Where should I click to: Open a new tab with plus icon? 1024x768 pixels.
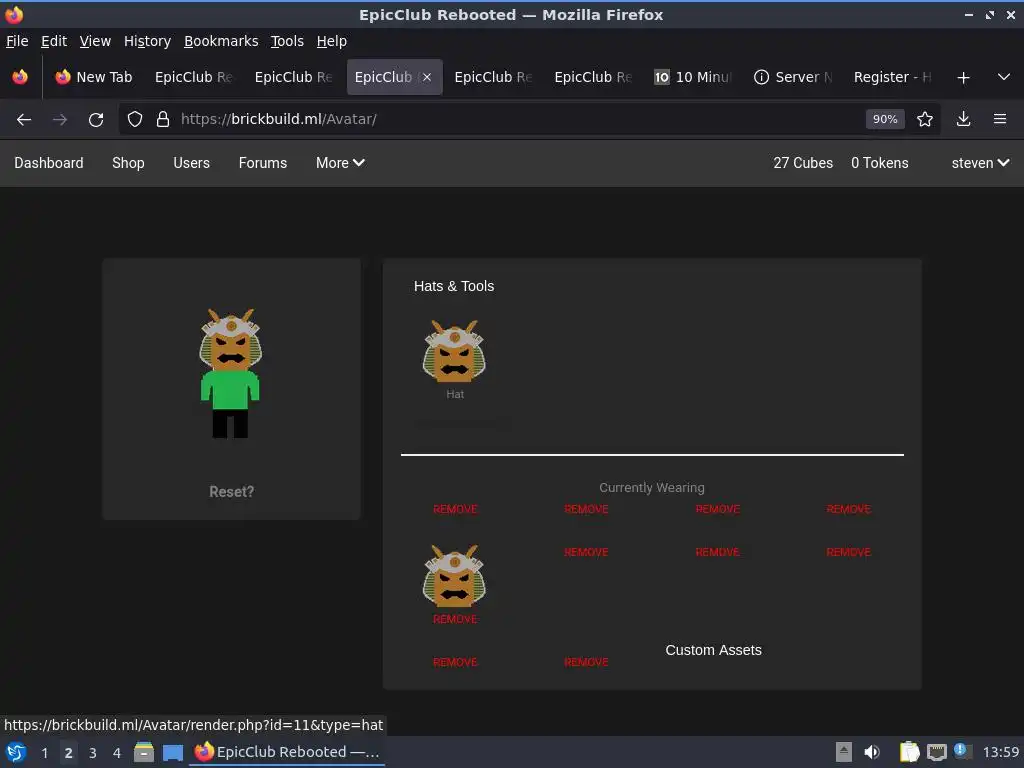point(963,78)
